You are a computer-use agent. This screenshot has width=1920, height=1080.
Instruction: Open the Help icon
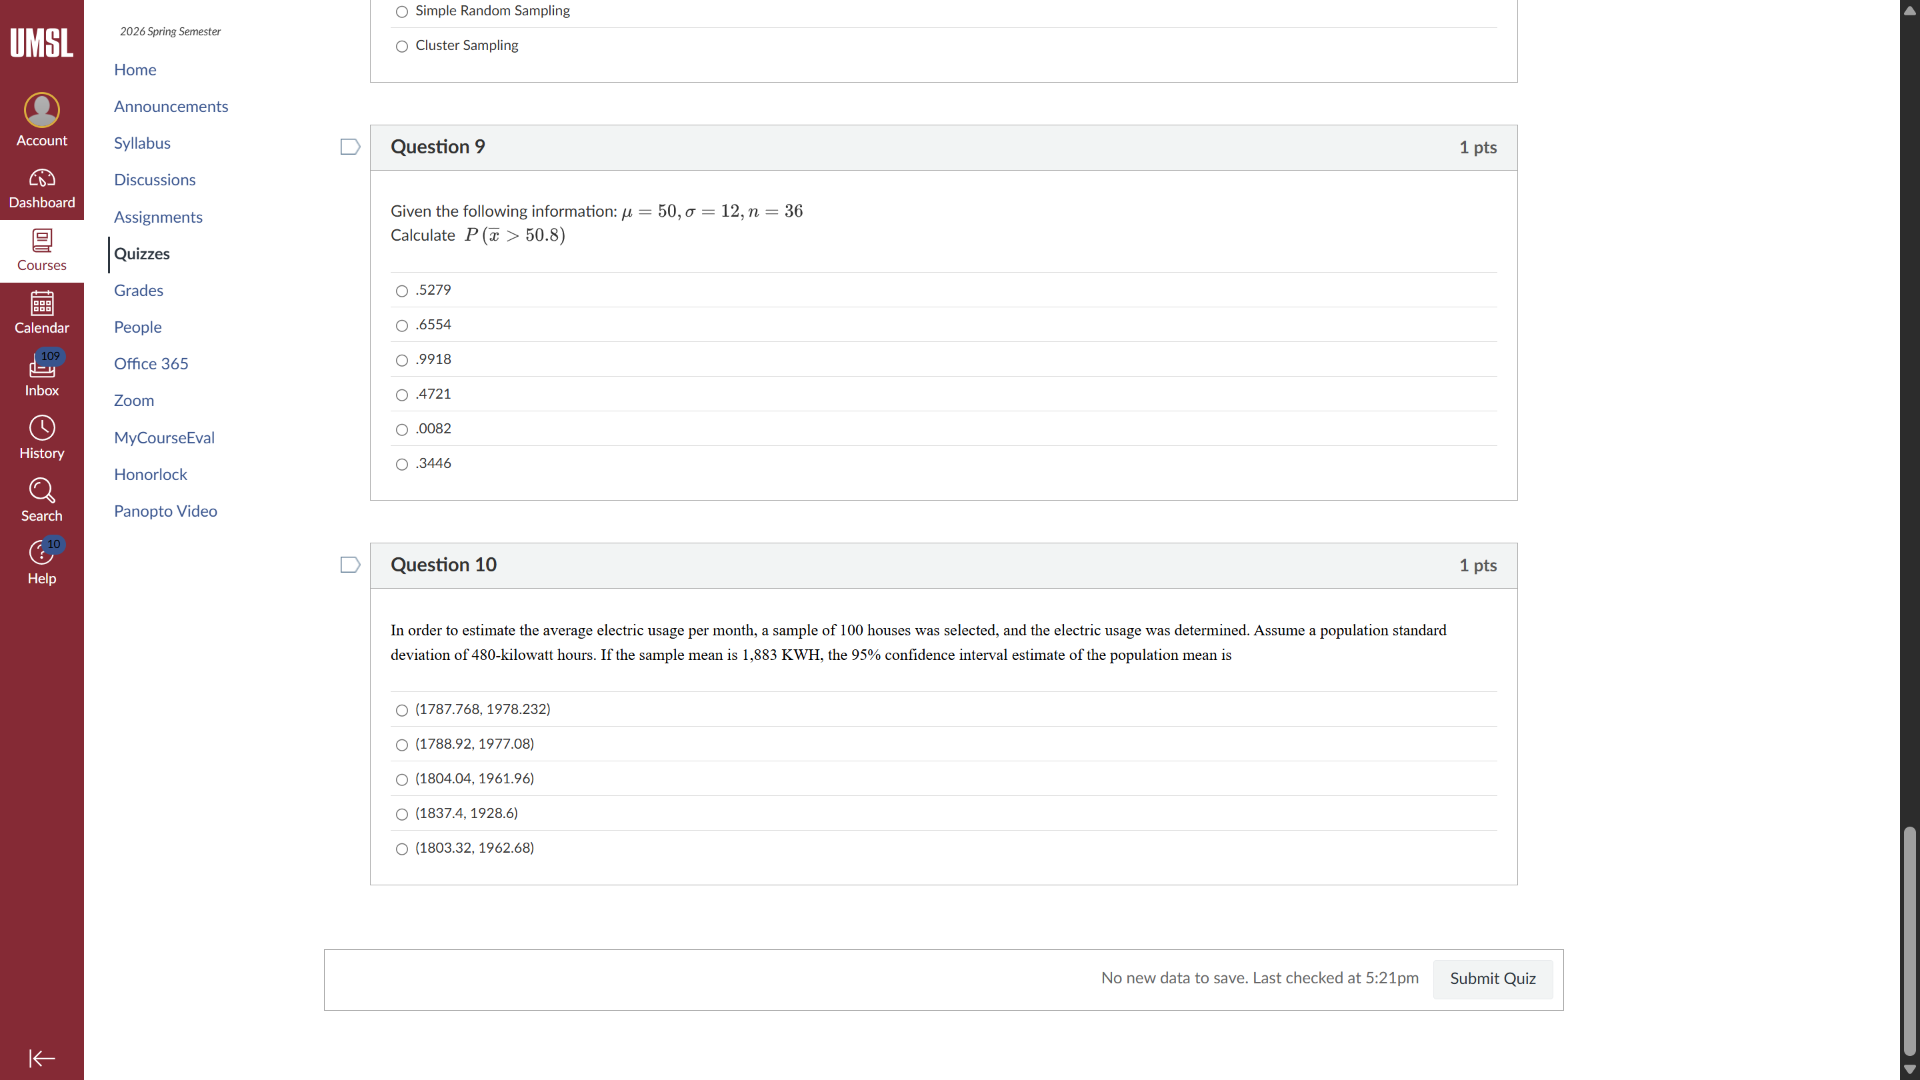[x=42, y=553]
